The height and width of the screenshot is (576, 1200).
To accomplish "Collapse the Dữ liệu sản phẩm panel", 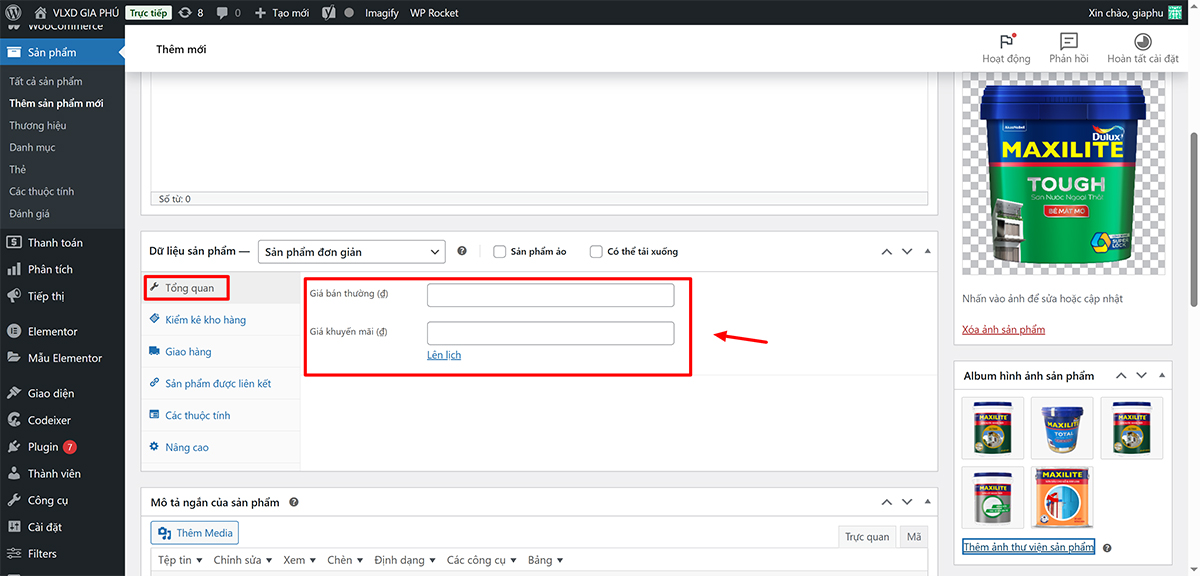I will click(927, 252).
